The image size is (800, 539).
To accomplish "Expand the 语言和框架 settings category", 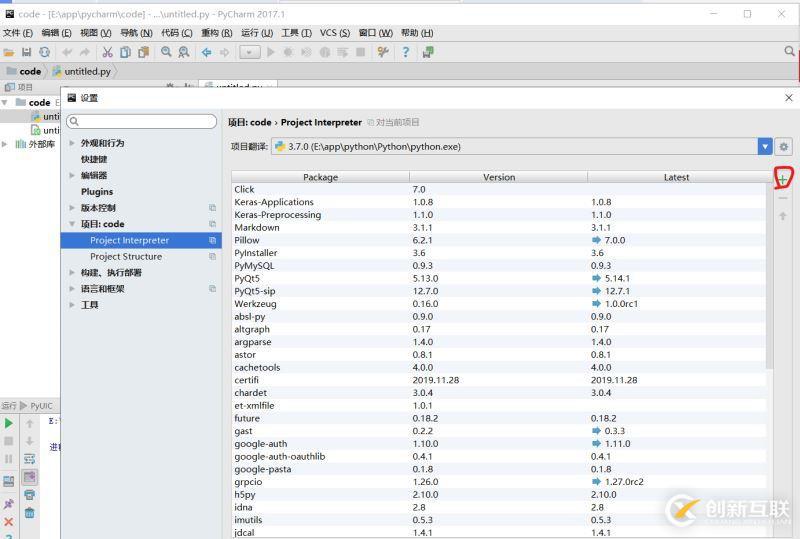I will point(72,289).
